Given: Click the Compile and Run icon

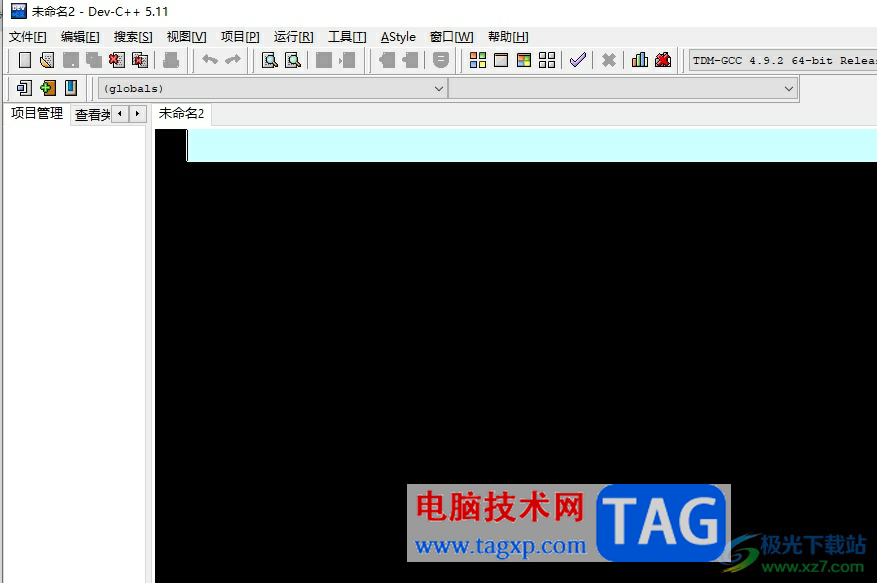Looking at the screenshot, I should point(524,60).
